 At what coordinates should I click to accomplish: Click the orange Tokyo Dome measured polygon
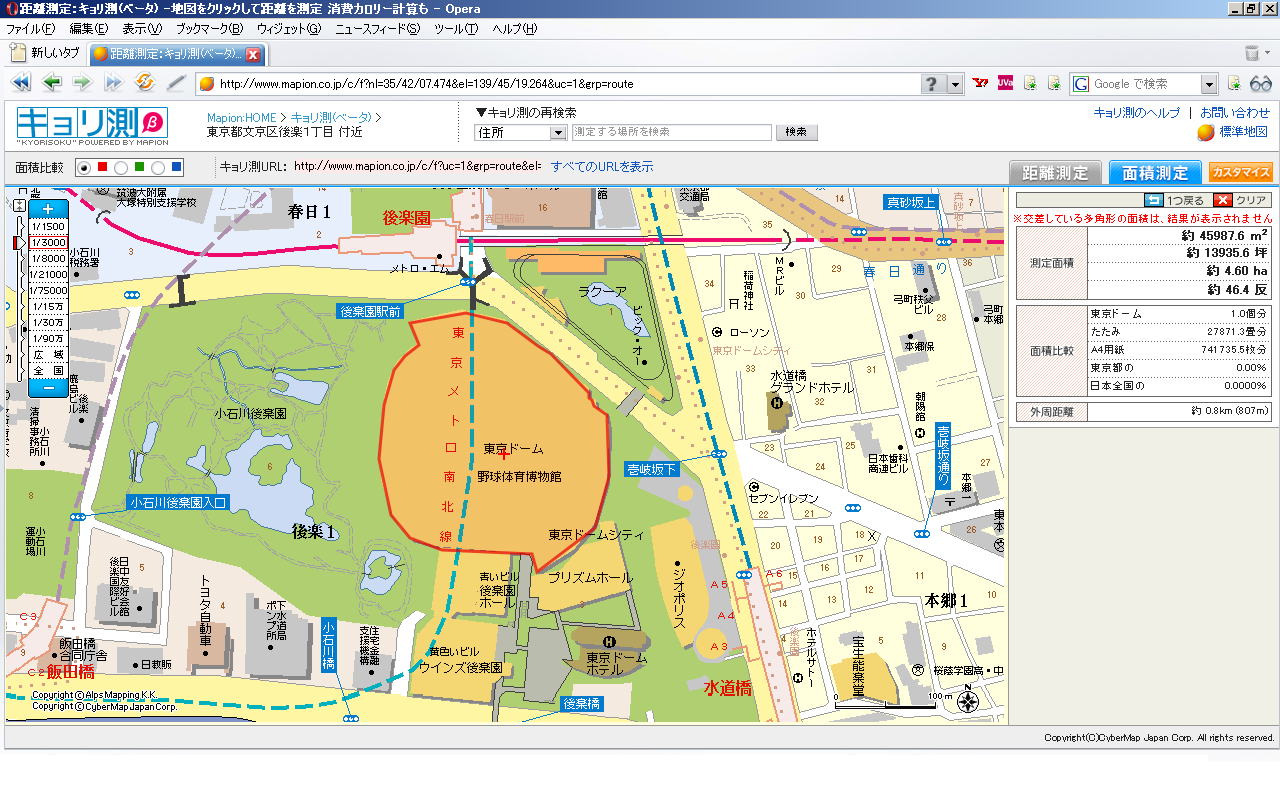(x=495, y=440)
